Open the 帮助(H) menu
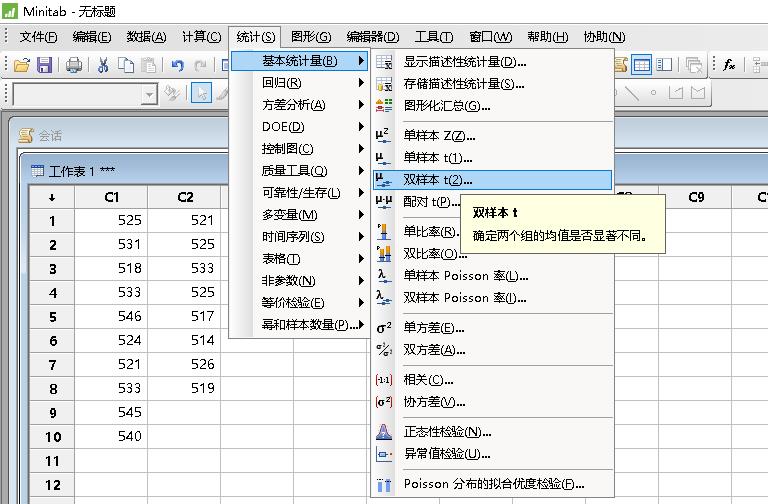 pyautogui.click(x=548, y=37)
